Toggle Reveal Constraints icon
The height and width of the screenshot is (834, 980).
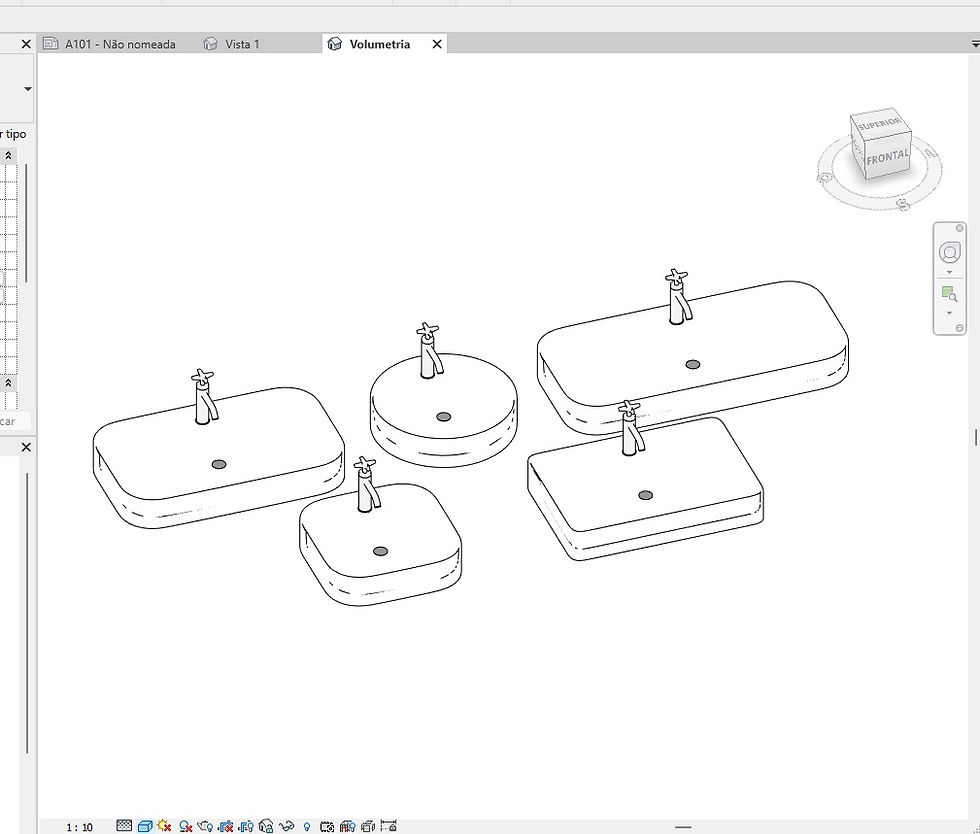point(388,826)
